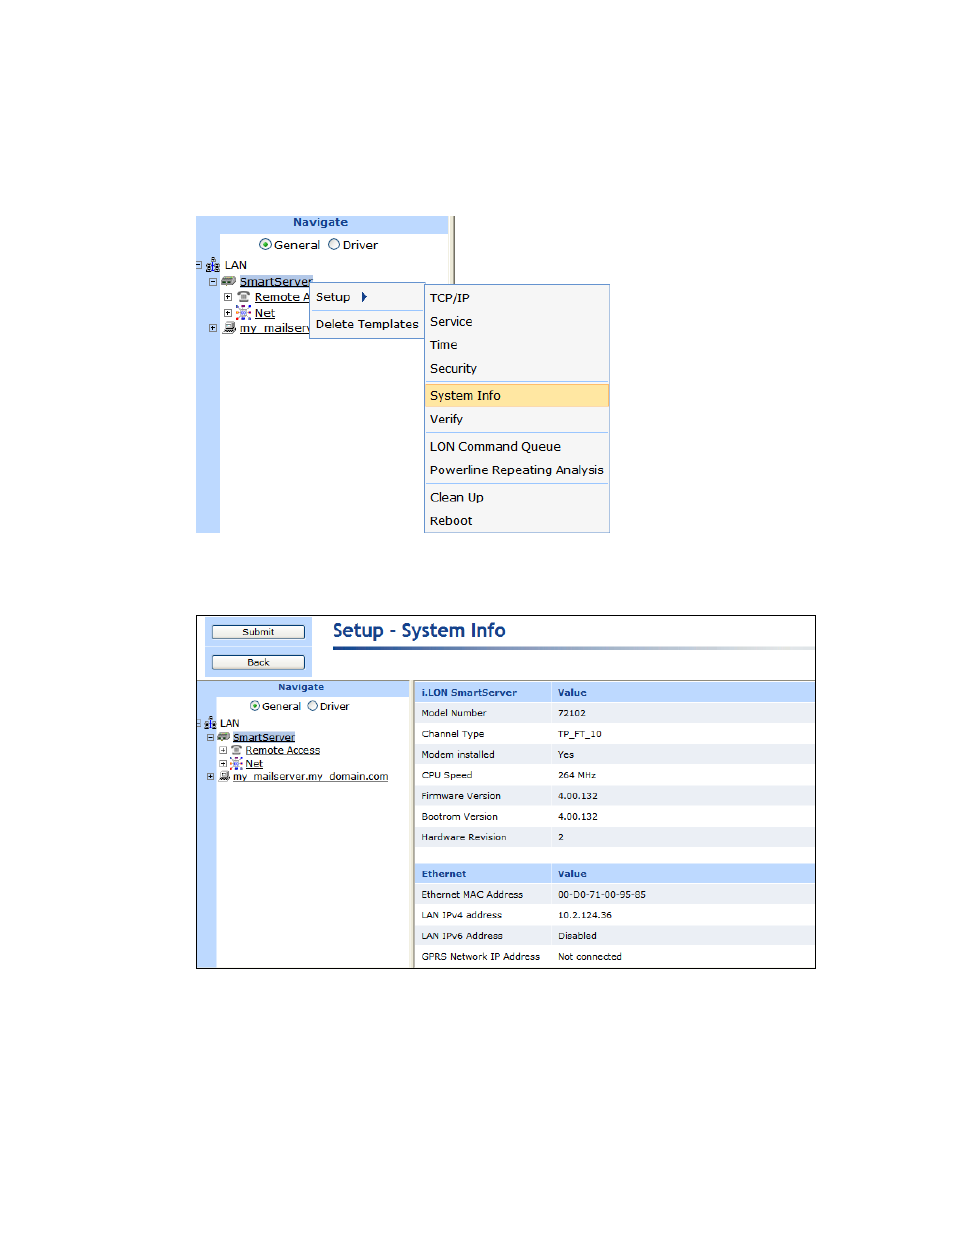
Task: Click the Channel Type row label
Action: click(x=453, y=734)
